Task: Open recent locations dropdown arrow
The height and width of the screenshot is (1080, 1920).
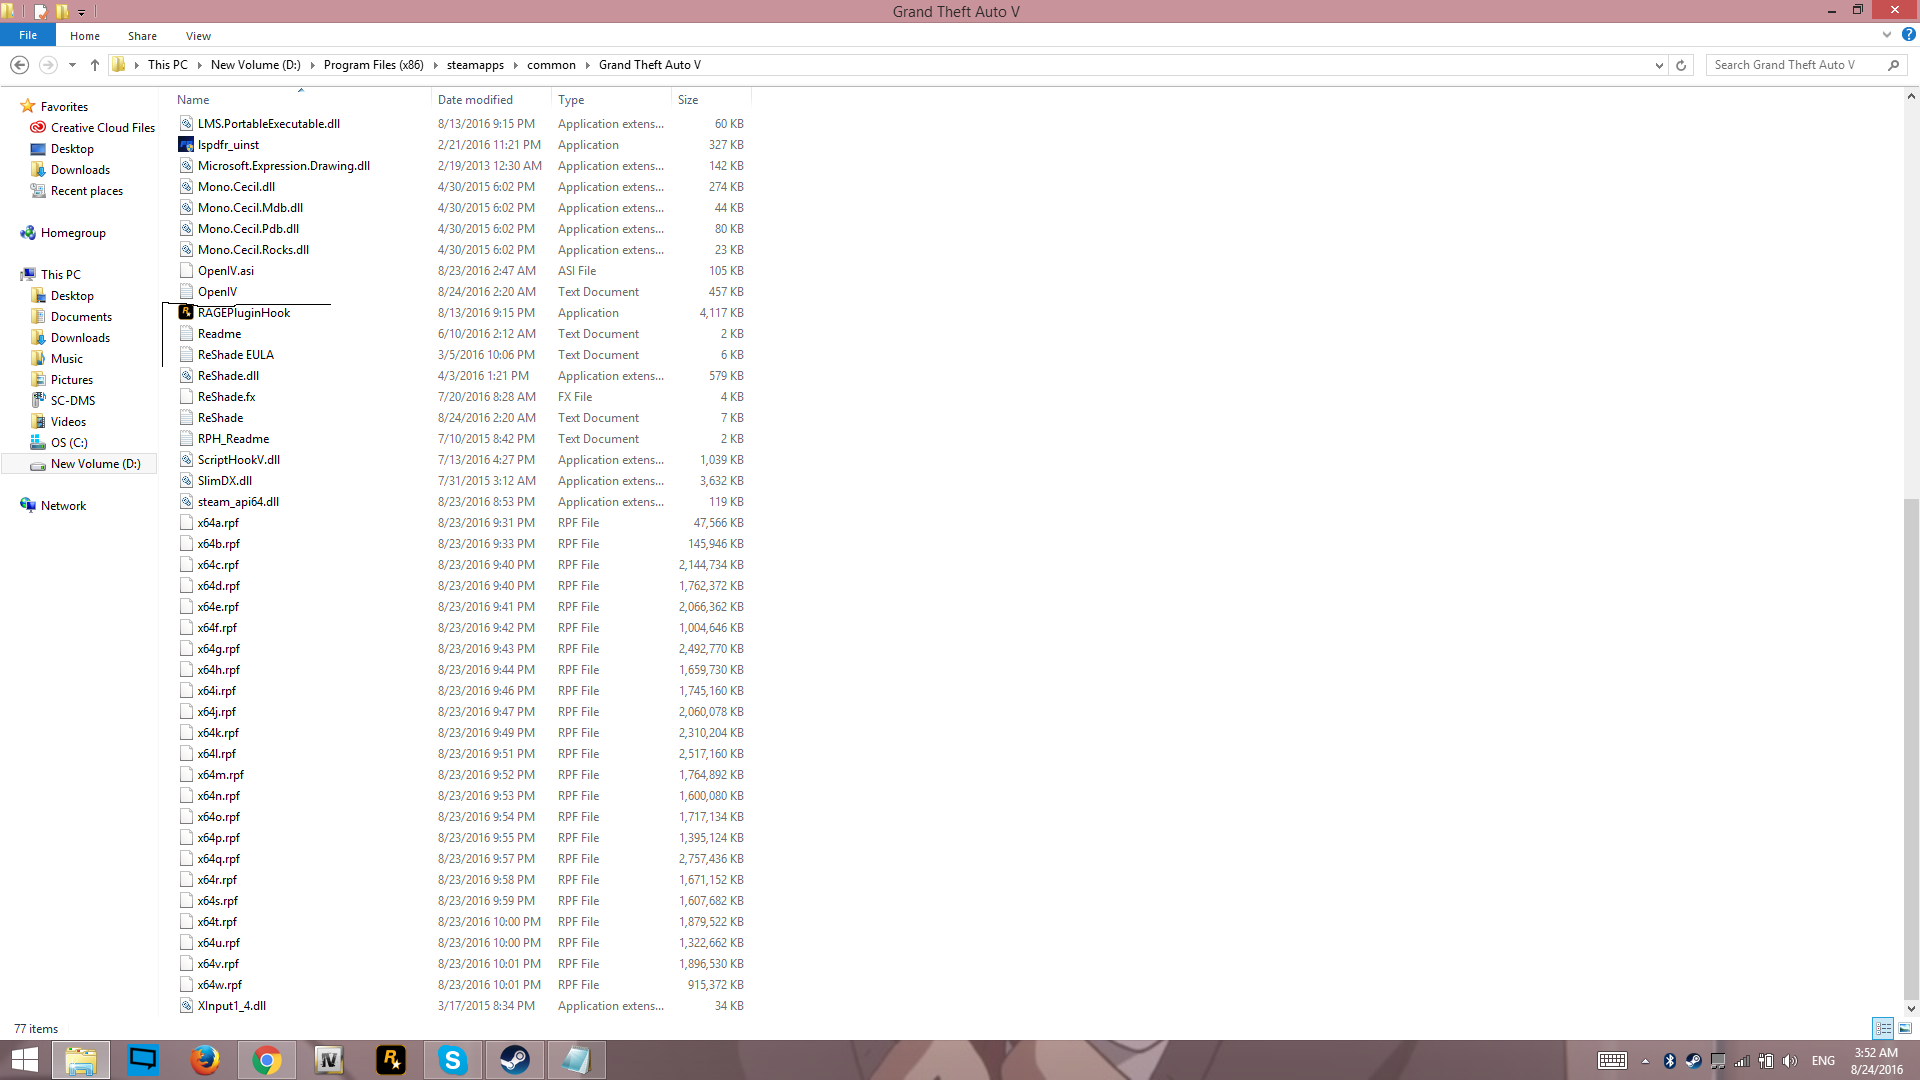Action: click(72, 65)
